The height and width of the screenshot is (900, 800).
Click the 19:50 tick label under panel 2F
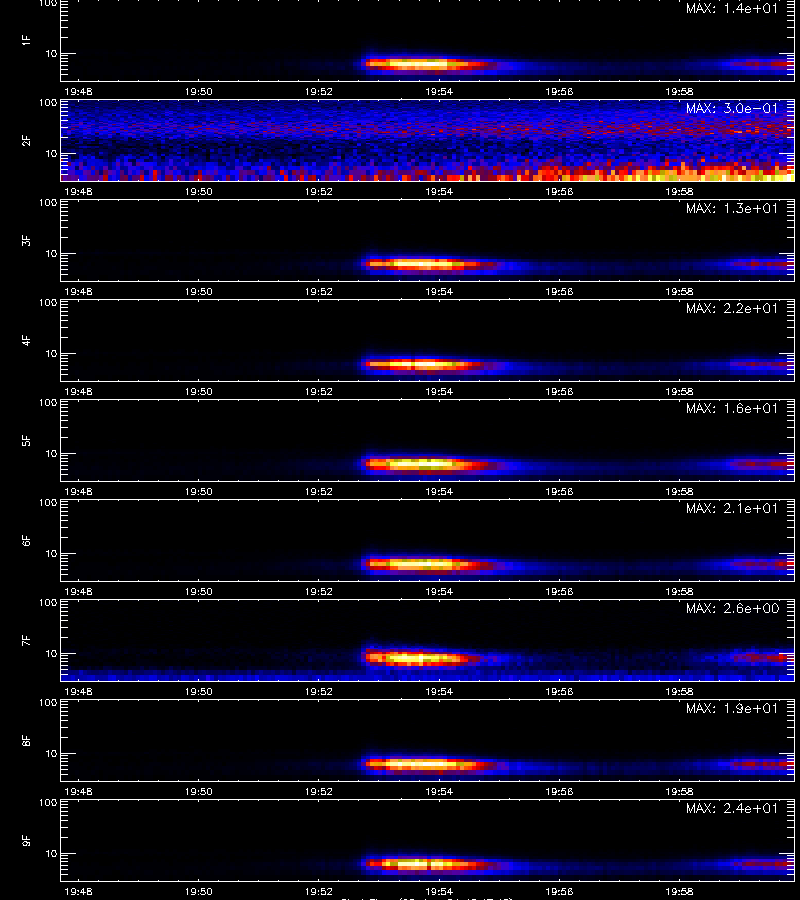[199, 192]
